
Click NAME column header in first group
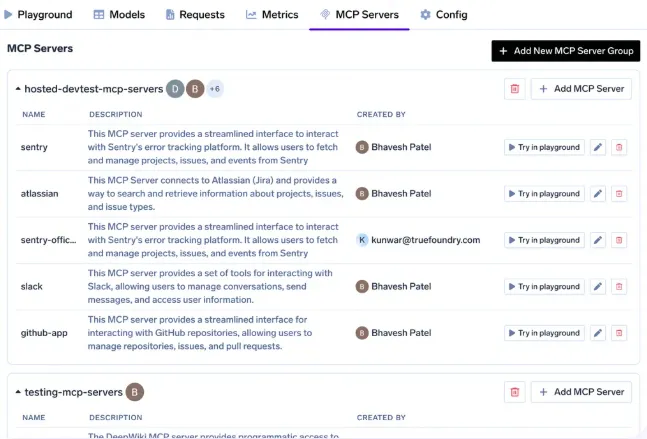34,115
